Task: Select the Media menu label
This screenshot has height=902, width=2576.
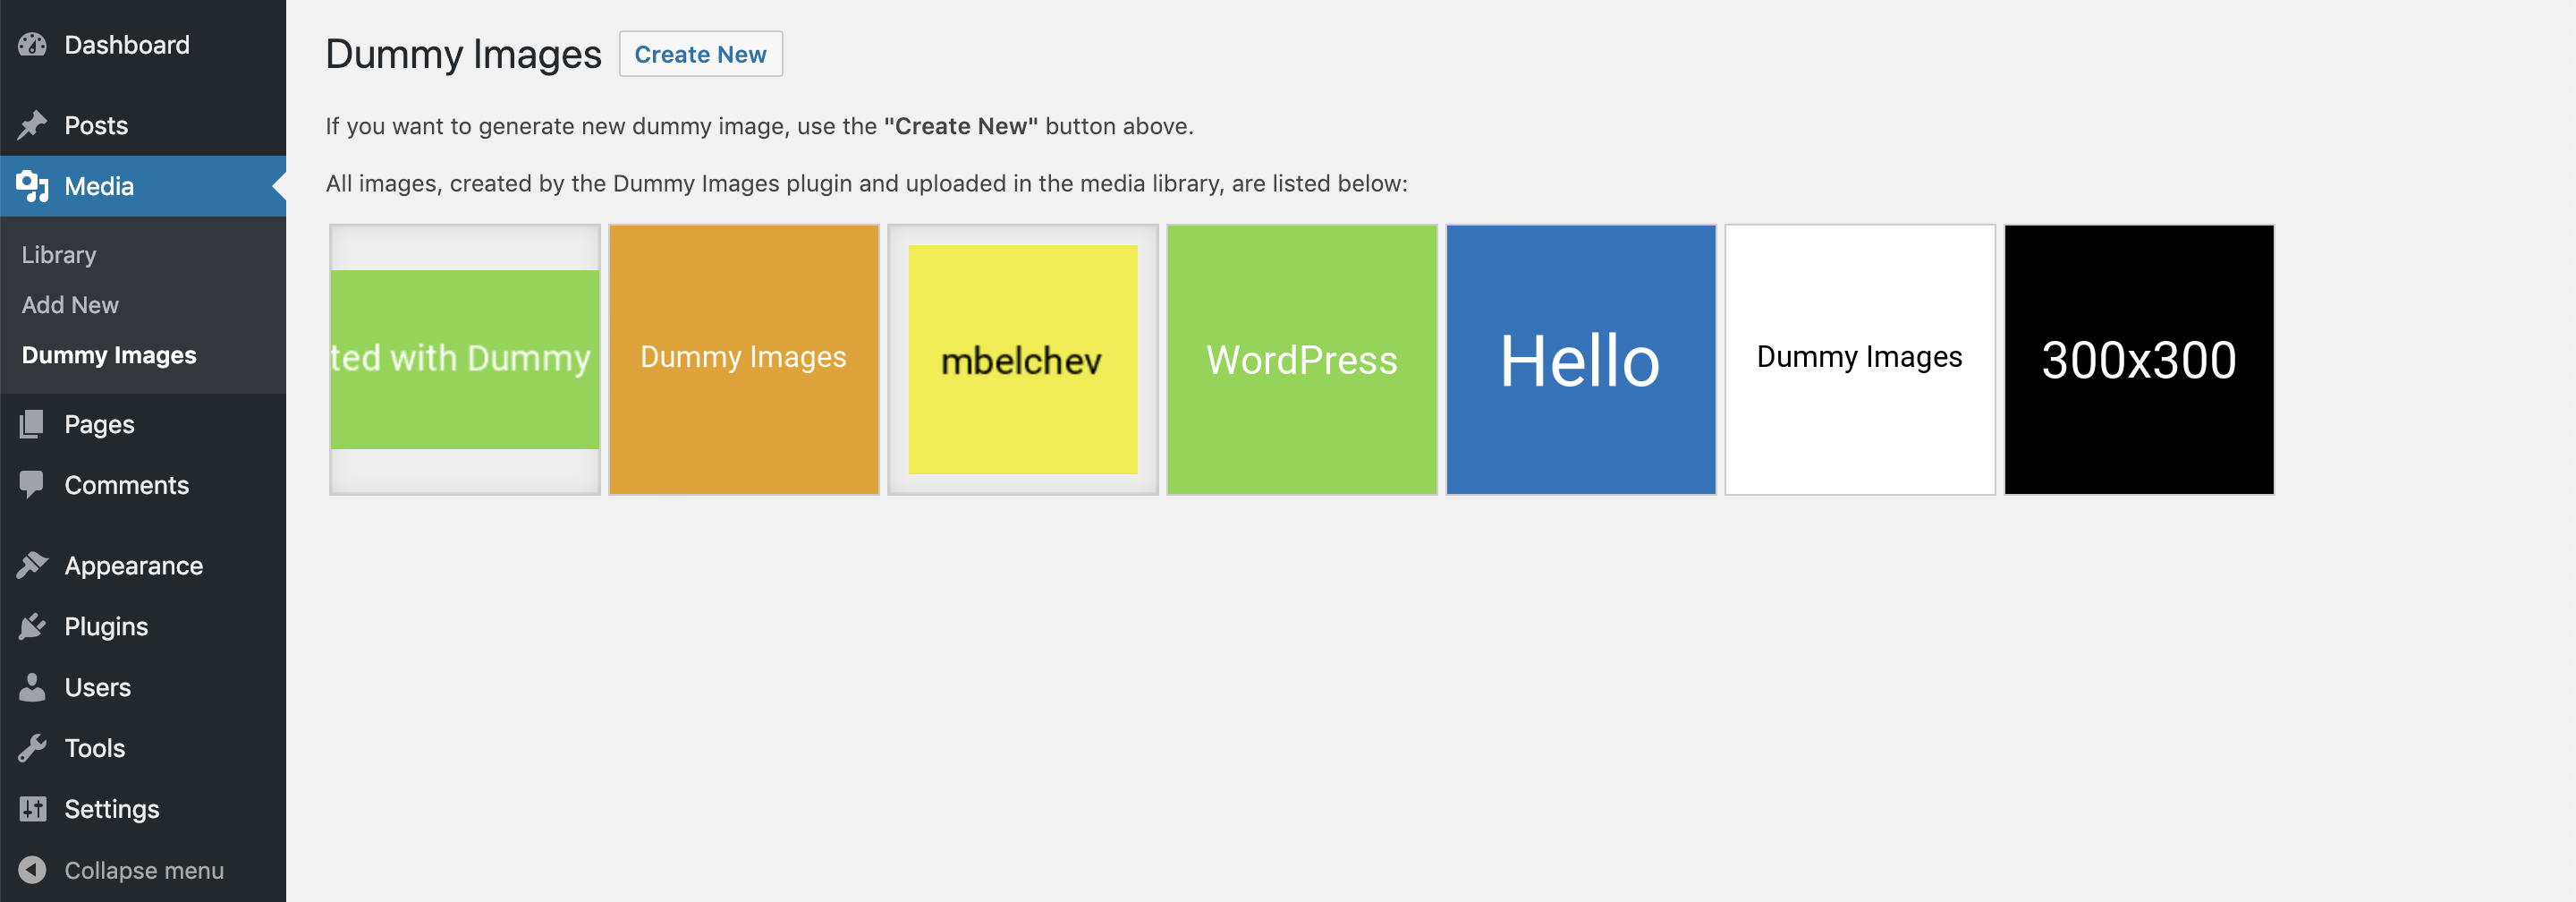Action: (99, 186)
